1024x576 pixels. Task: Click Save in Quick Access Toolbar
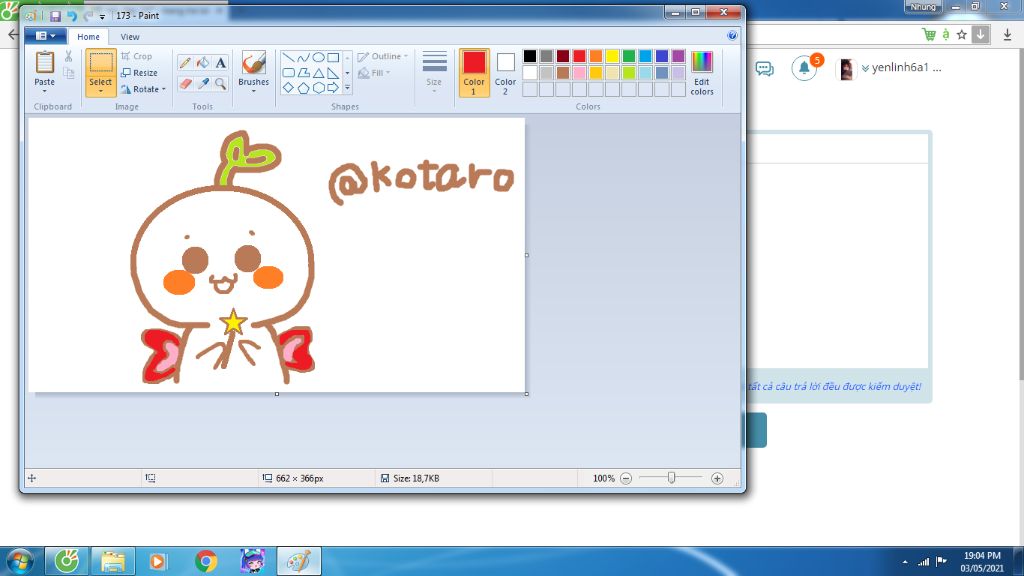pos(56,16)
